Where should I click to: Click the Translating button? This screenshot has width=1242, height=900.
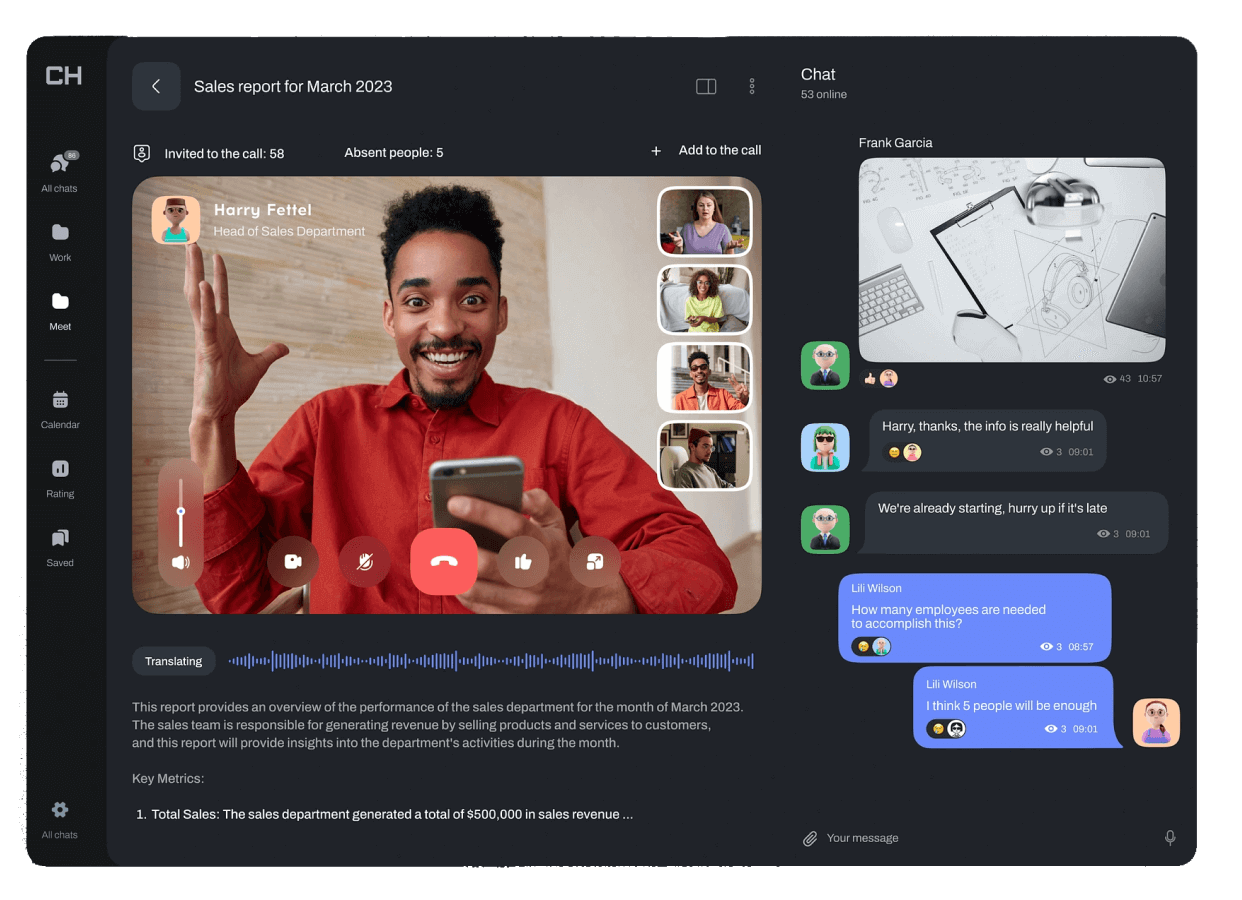coord(173,661)
